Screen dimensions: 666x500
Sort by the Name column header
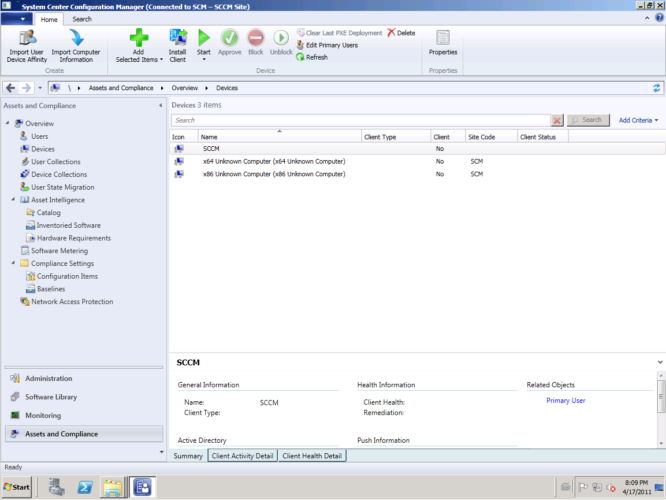click(x=279, y=137)
